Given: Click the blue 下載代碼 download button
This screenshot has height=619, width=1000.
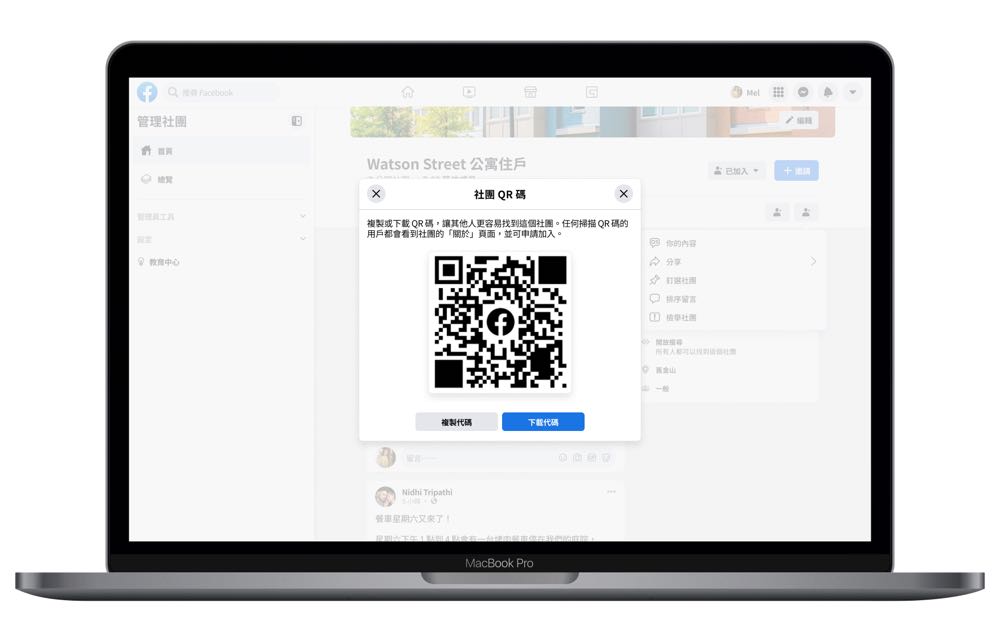Looking at the screenshot, I should tap(543, 422).
